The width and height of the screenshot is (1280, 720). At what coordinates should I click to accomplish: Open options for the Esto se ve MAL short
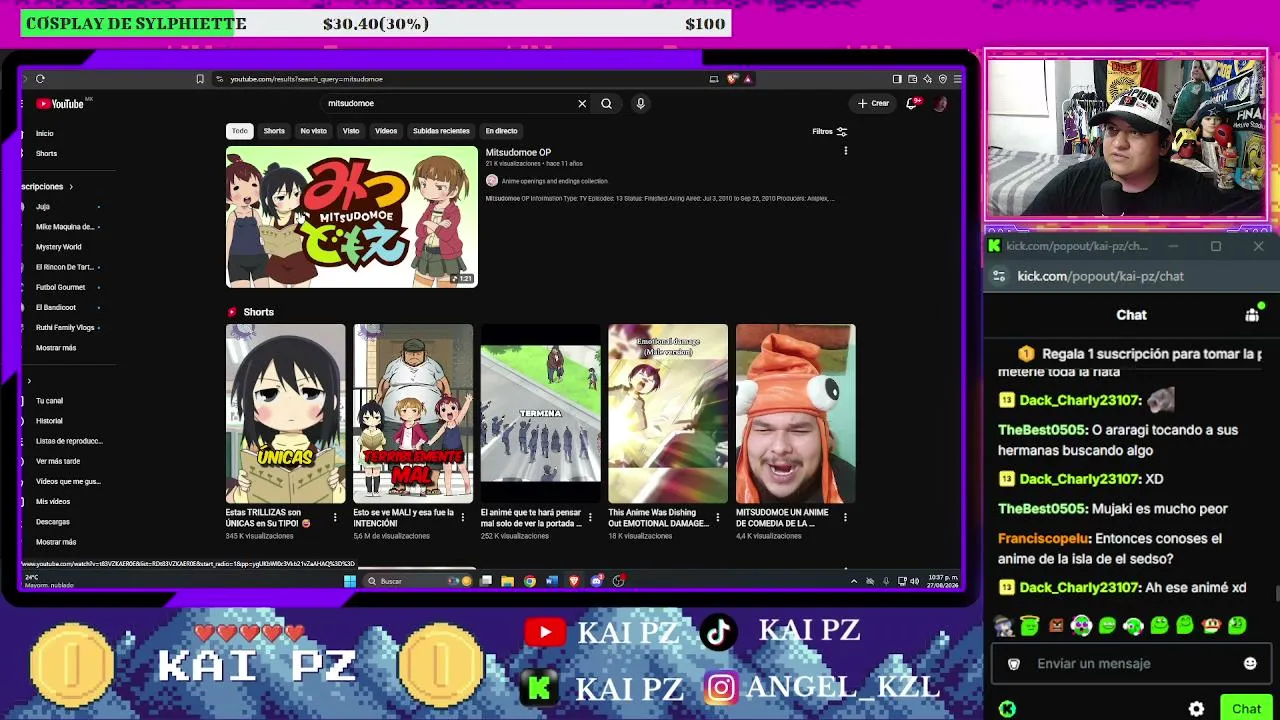(x=462, y=517)
